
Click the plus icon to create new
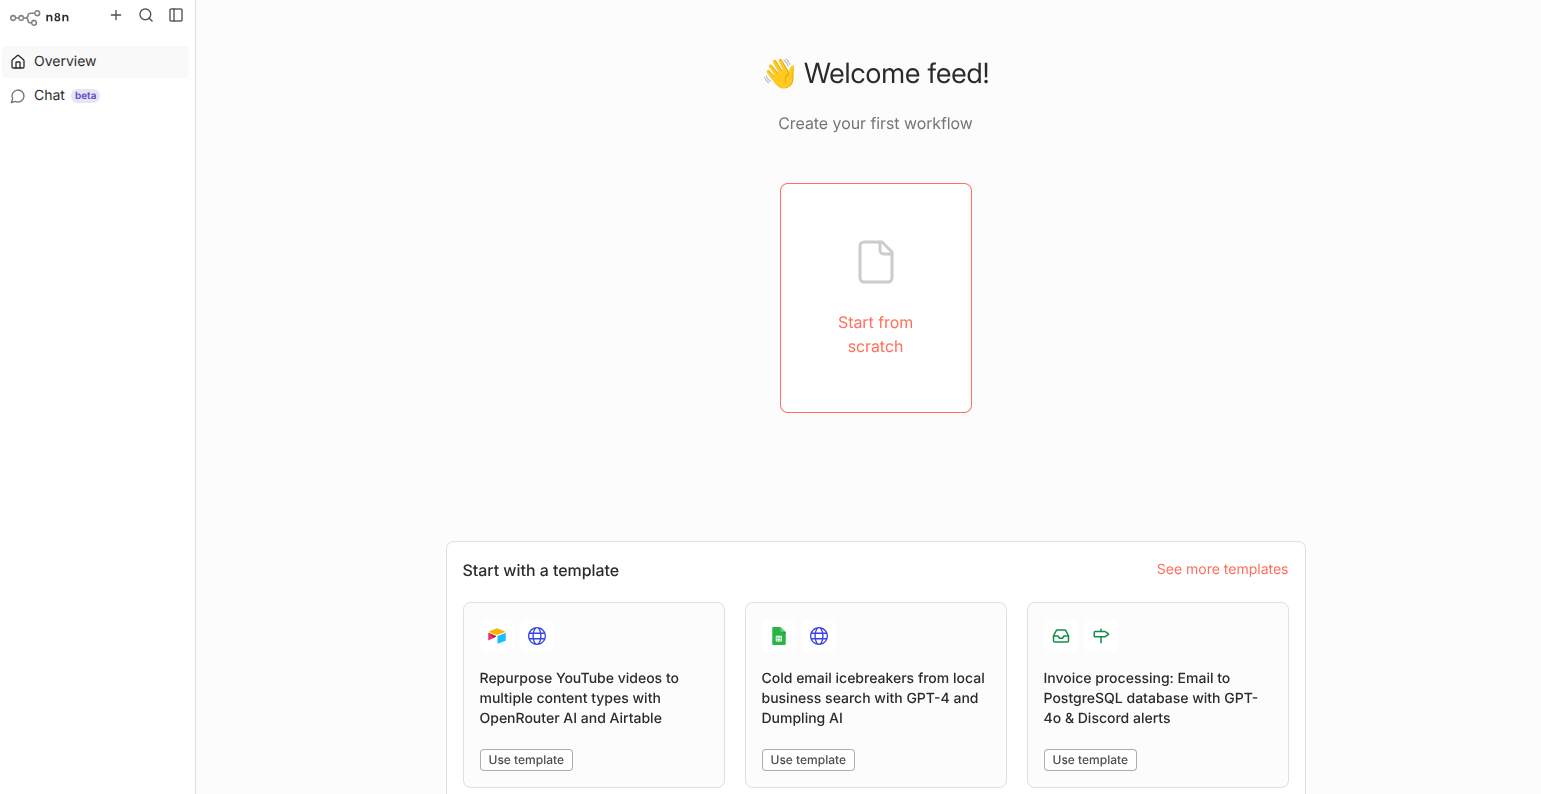116,15
